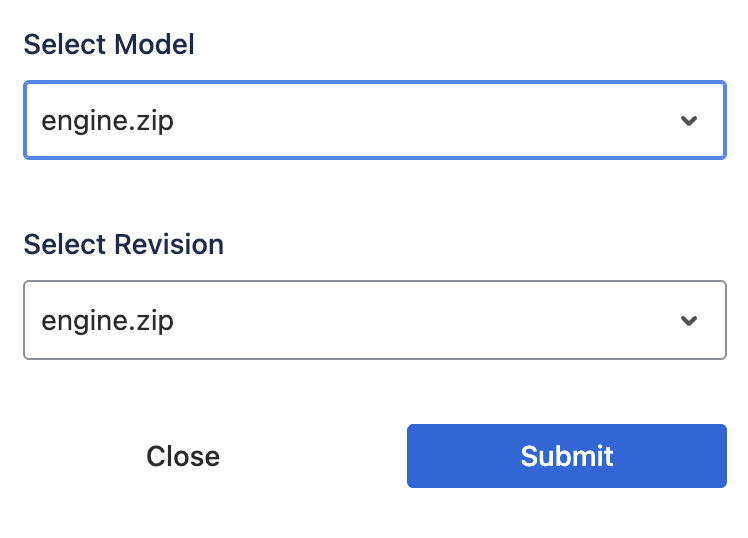
Task: Choose a different model from the first selector
Action: [374, 121]
